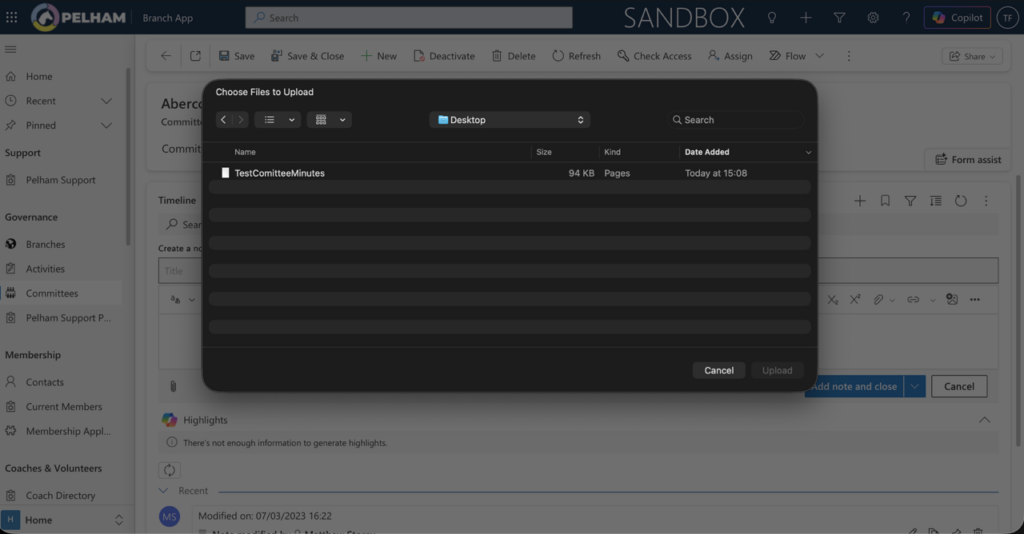The image size is (1024, 534).
Task: Click the lightbulb assistant icon
Action: point(772,17)
